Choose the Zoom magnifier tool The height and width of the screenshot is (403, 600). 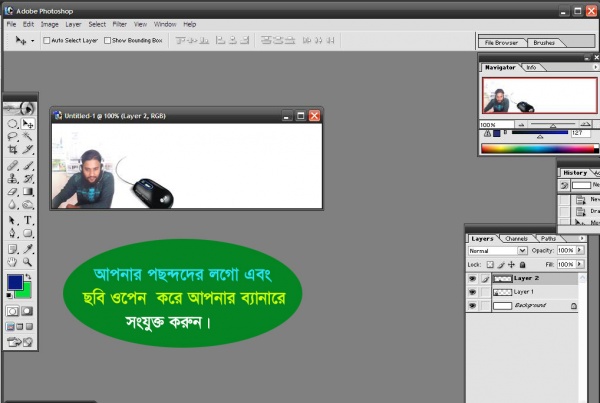point(28,261)
